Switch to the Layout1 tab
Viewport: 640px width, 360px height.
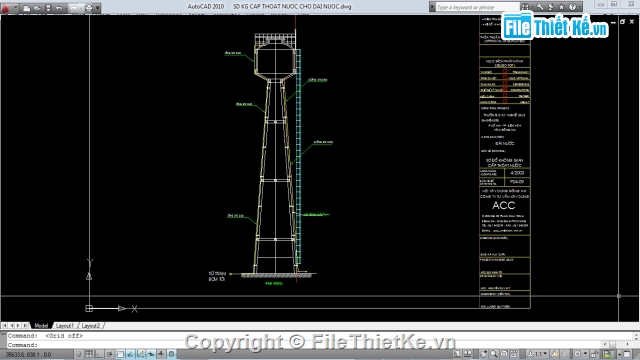[64, 326]
